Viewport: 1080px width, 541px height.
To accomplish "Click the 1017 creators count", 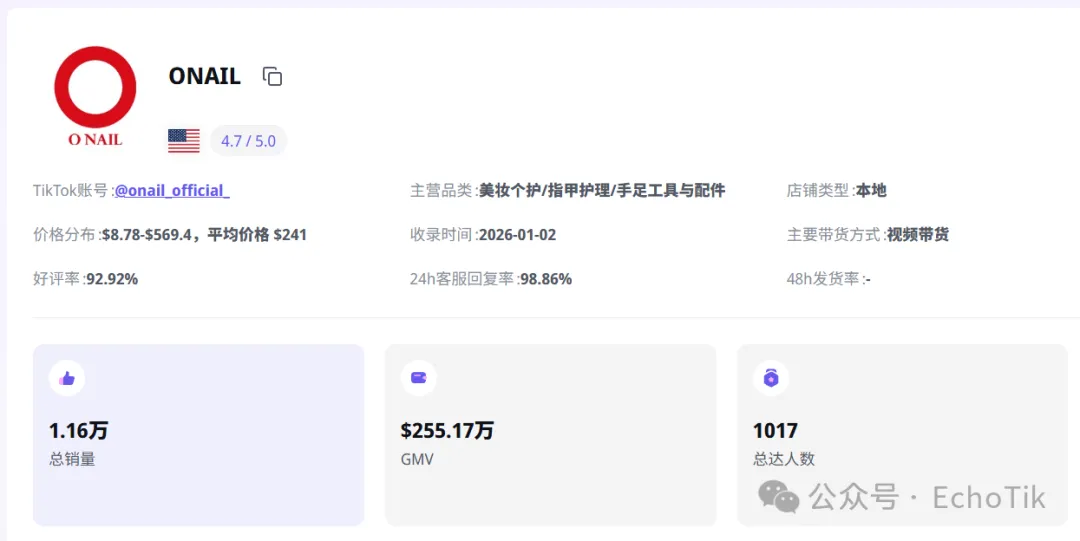I will click(x=775, y=431).
